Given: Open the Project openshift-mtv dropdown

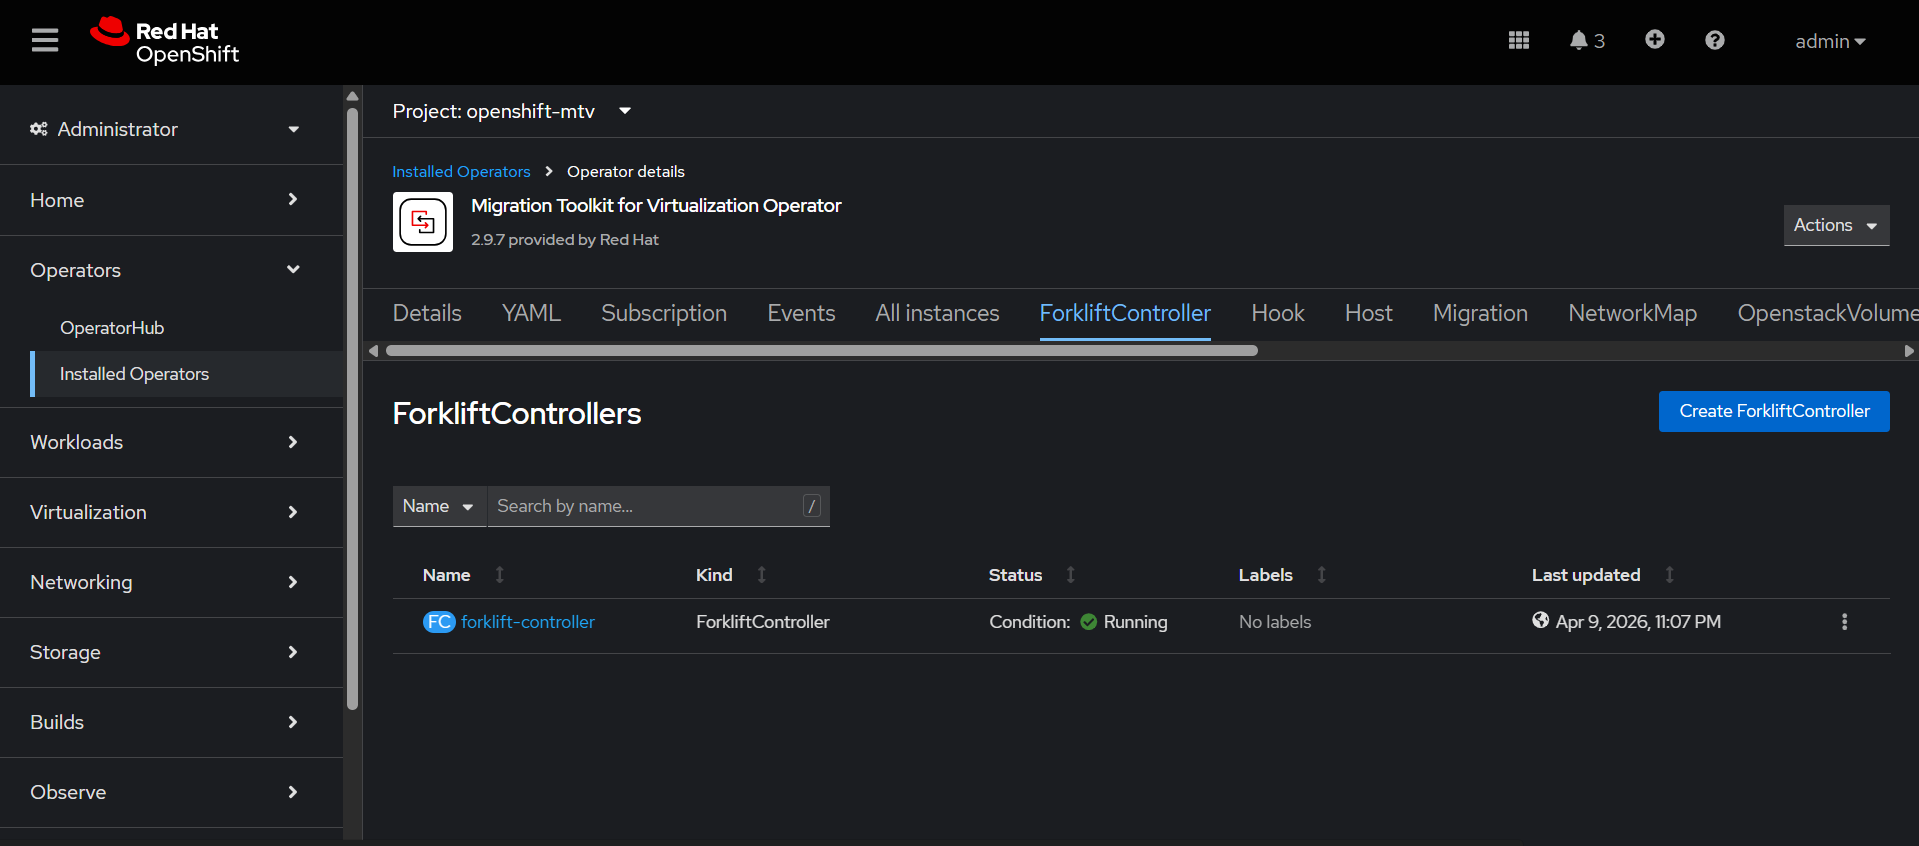Looking at the screenshot, I should 511,111.
